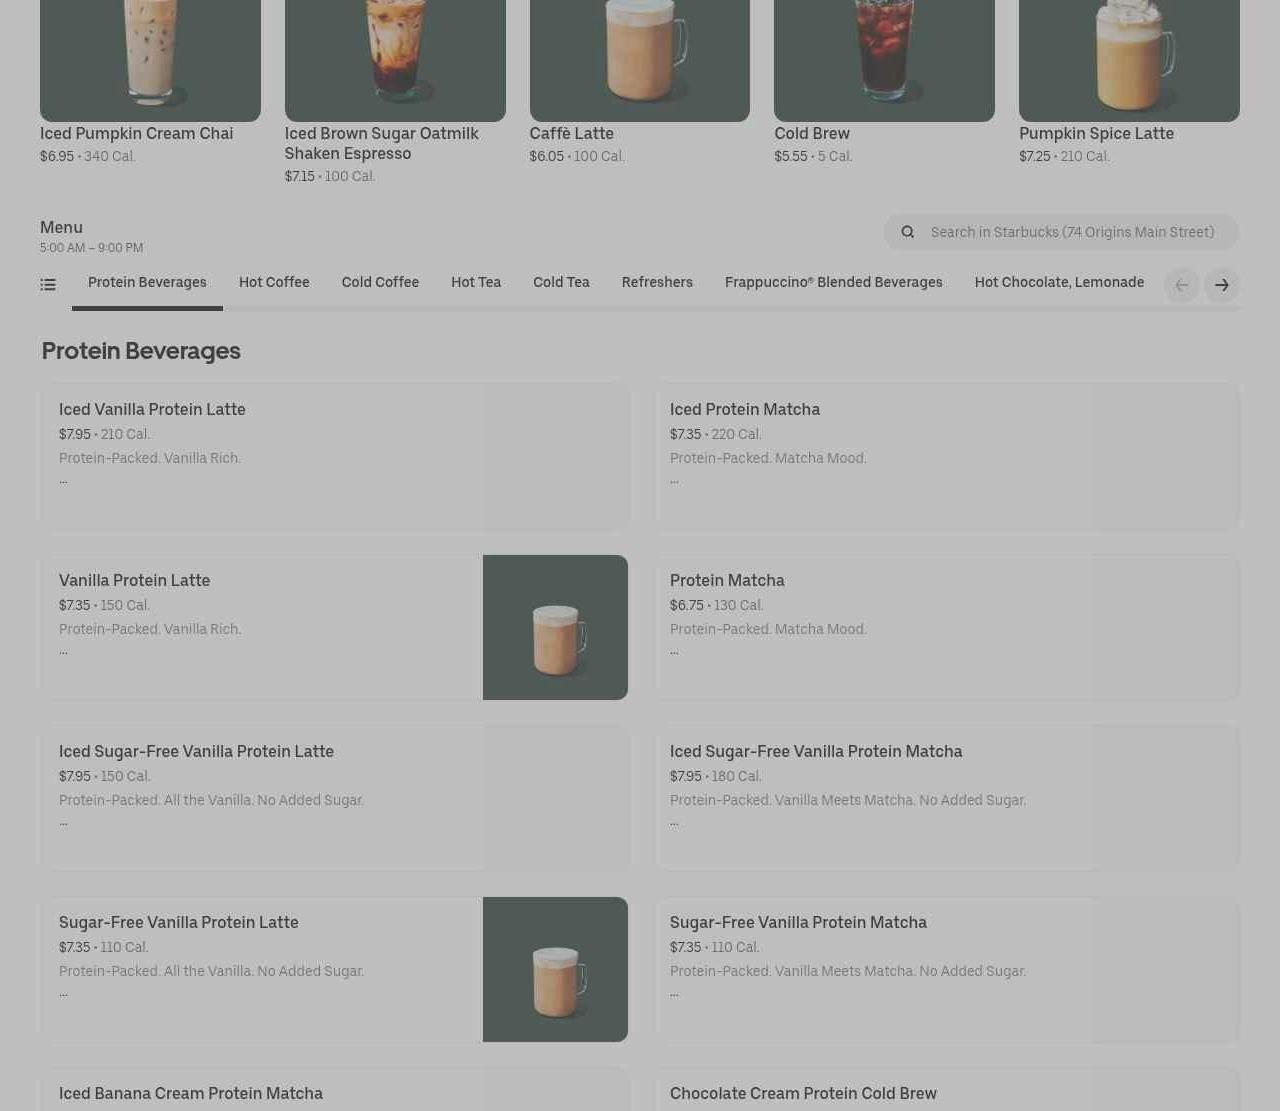The height and width of the screenshot is (1111, 1280).
Task: Click Iced Protein Matcha's Matcha Mood description
Action: (768, 459)
